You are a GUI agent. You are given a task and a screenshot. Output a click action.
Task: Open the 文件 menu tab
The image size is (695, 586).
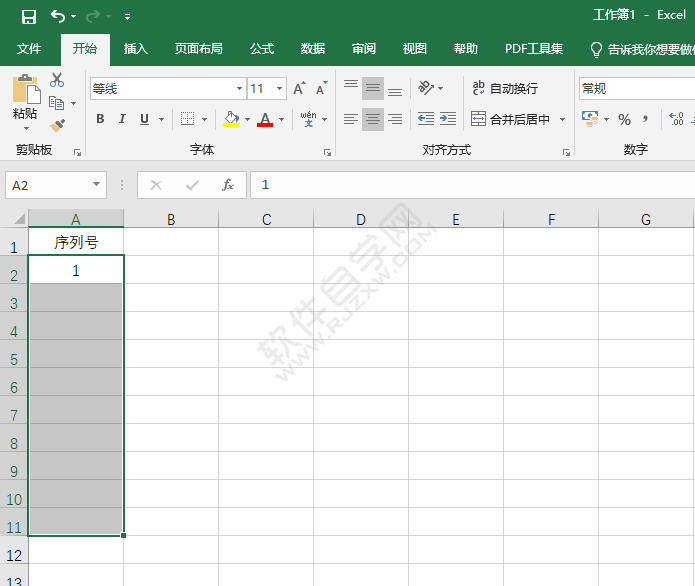coord(29,49)
